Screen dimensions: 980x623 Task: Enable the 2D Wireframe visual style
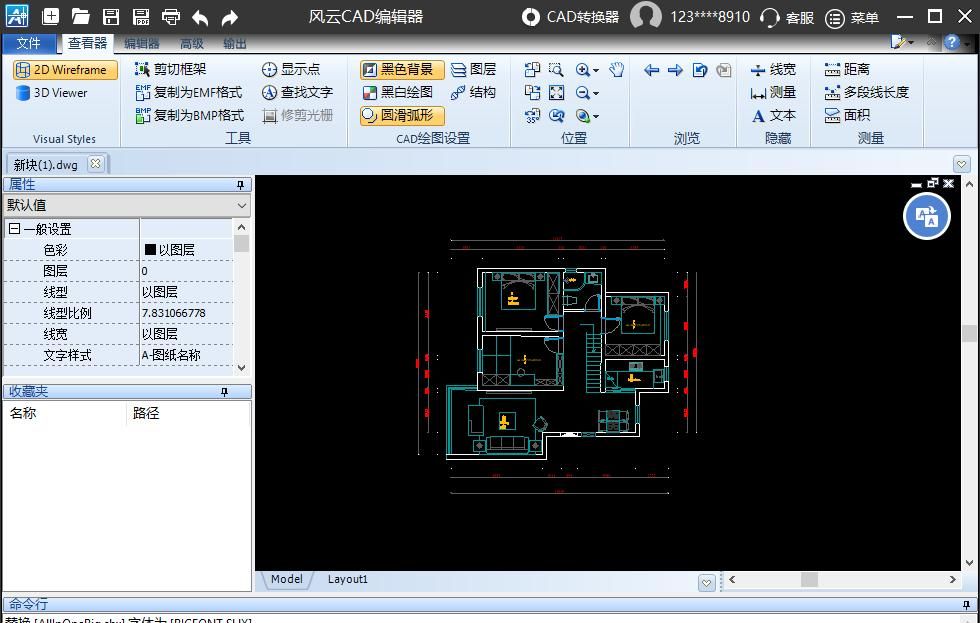[x=65, y=70]
